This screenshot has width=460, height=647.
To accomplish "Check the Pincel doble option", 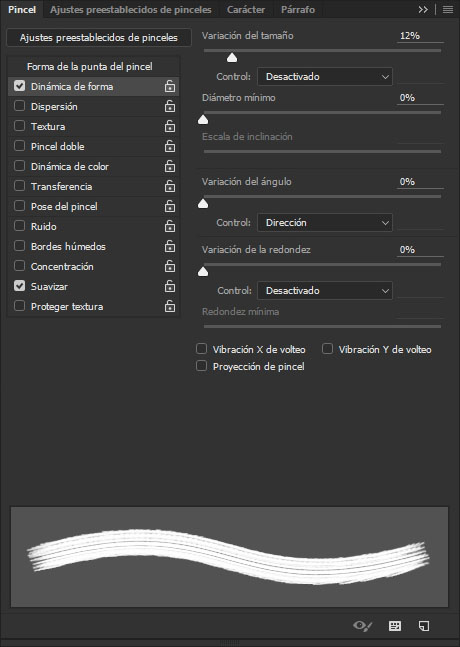I will tap(19, 146).
